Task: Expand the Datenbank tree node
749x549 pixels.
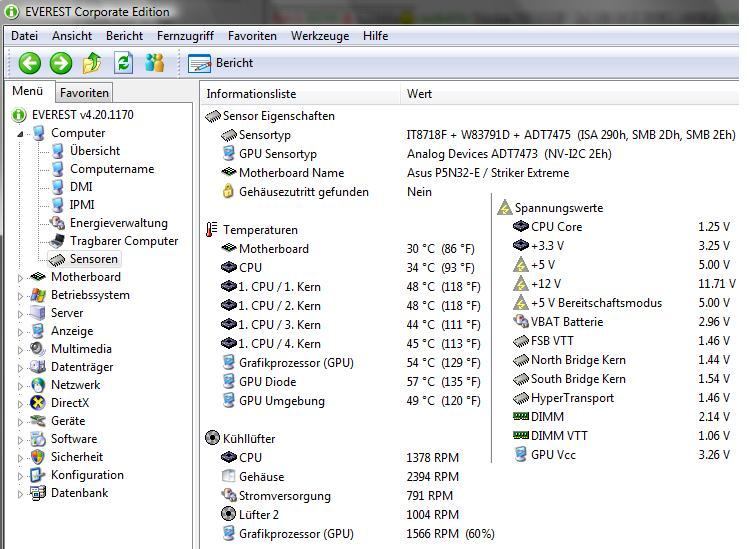Action: click(20, 494)
